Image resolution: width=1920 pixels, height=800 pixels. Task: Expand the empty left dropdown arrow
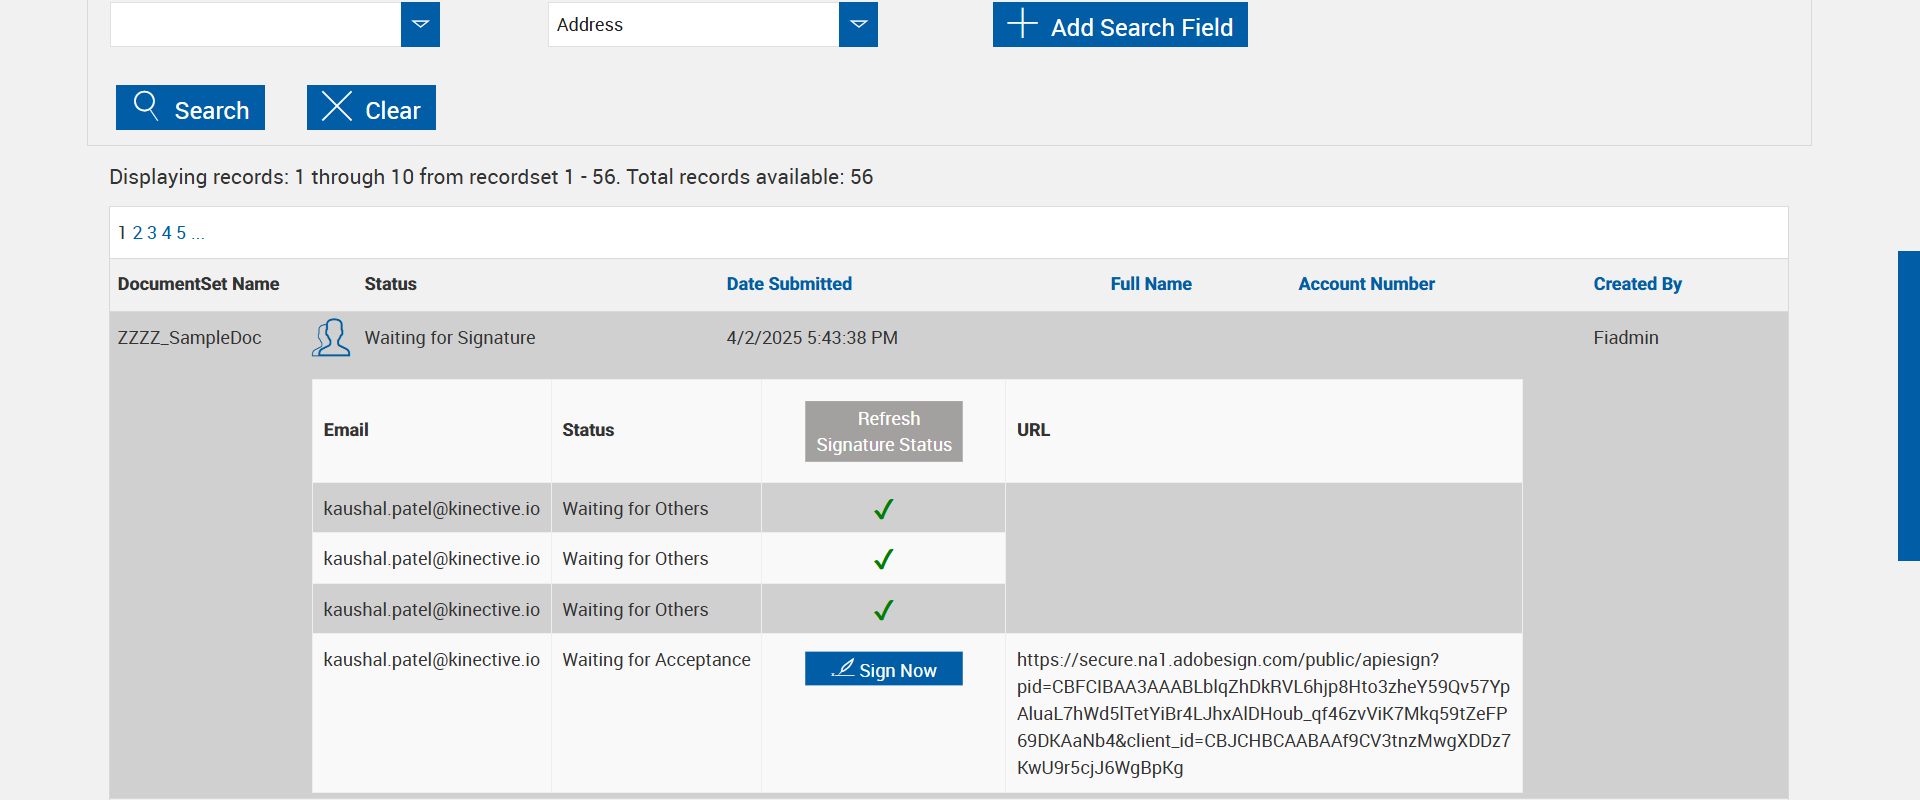pos(420,24)
